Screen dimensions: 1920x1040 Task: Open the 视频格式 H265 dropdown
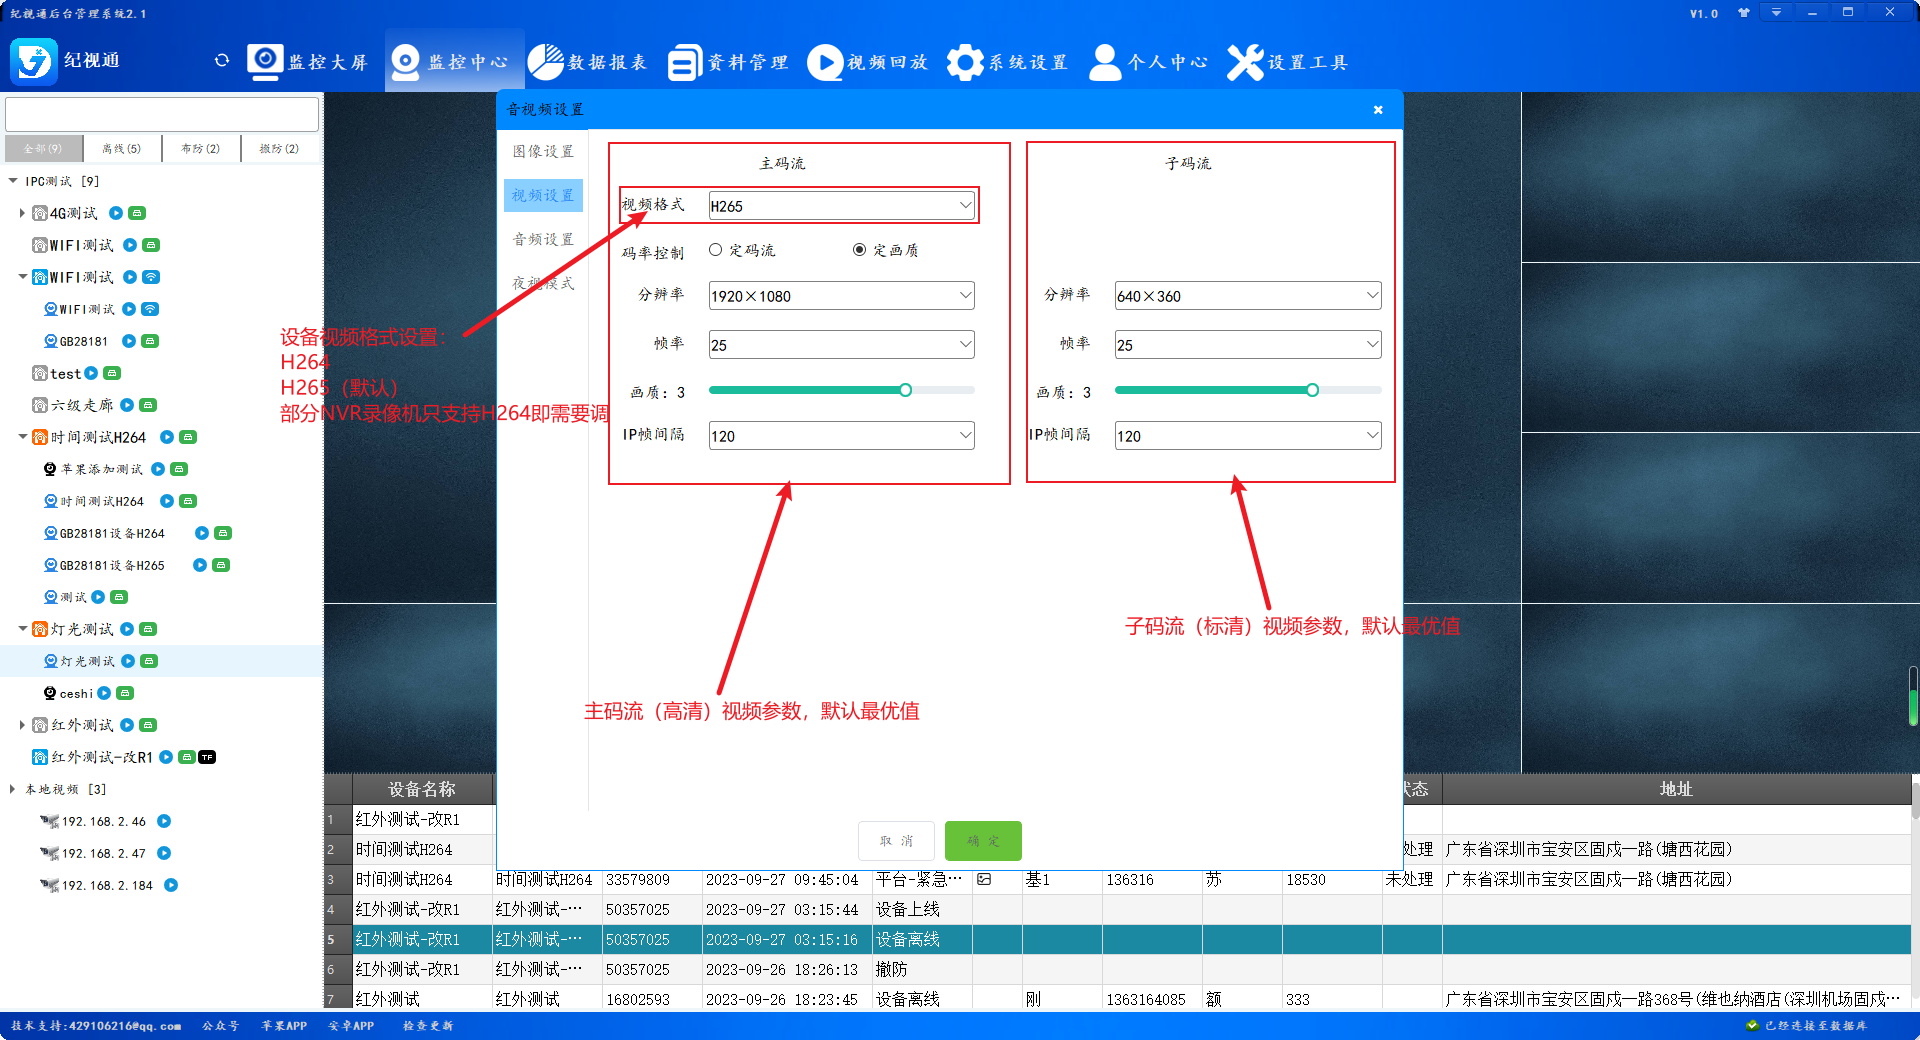(x=841, y=206)
